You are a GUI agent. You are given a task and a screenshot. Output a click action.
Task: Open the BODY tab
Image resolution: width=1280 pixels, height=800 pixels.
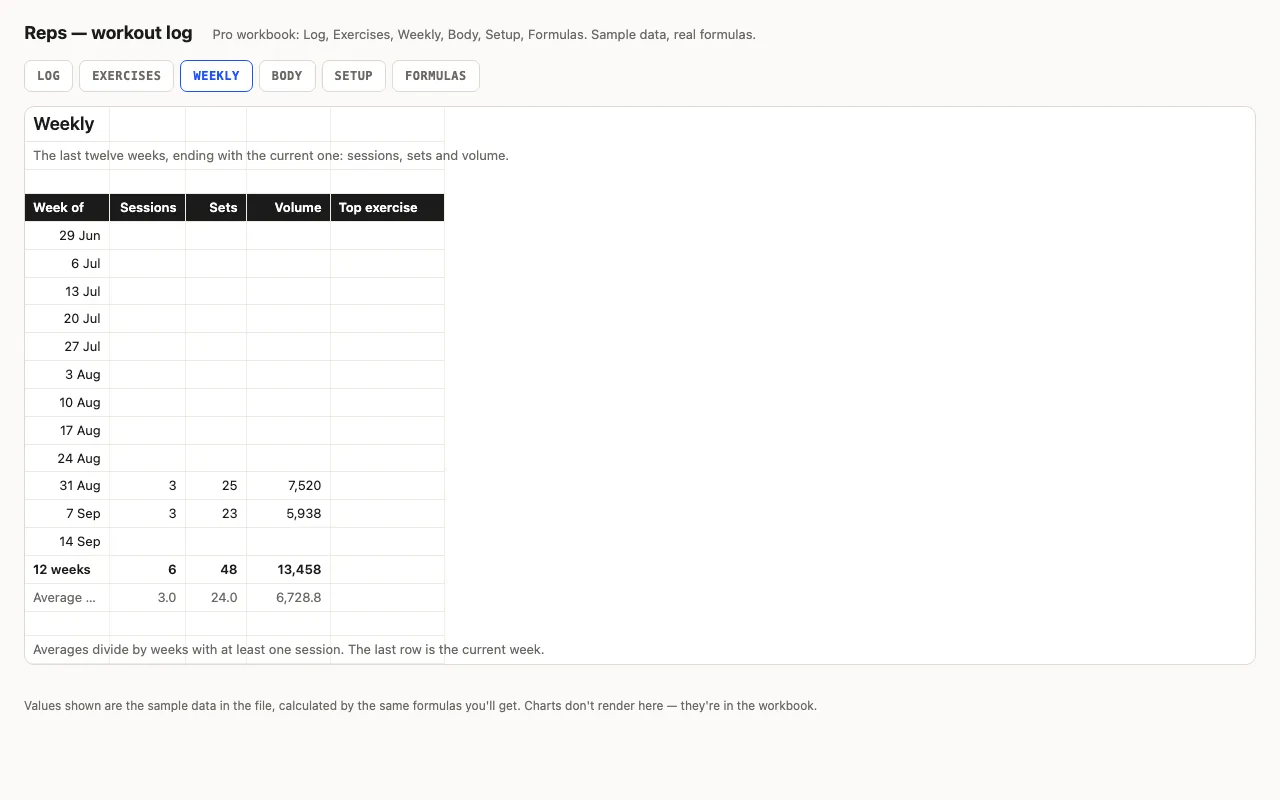pos(287,76)
